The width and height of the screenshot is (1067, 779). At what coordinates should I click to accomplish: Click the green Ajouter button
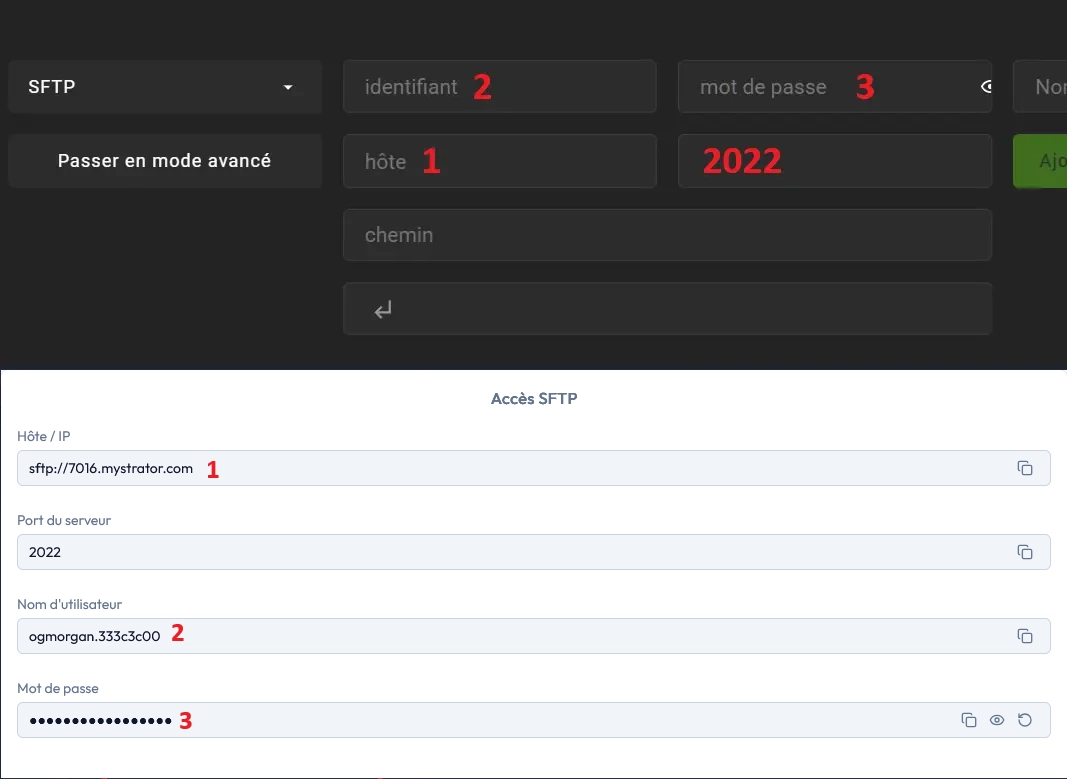[x=1041, y=161]
